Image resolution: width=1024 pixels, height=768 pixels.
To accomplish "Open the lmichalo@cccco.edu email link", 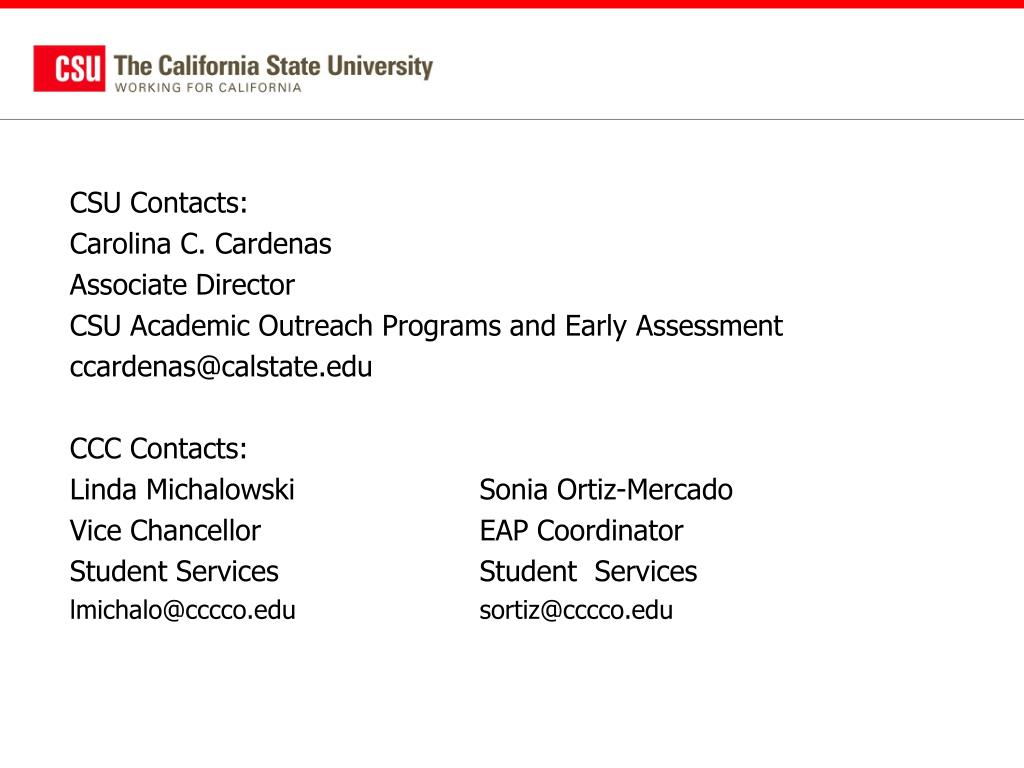I will coord(183,610).
